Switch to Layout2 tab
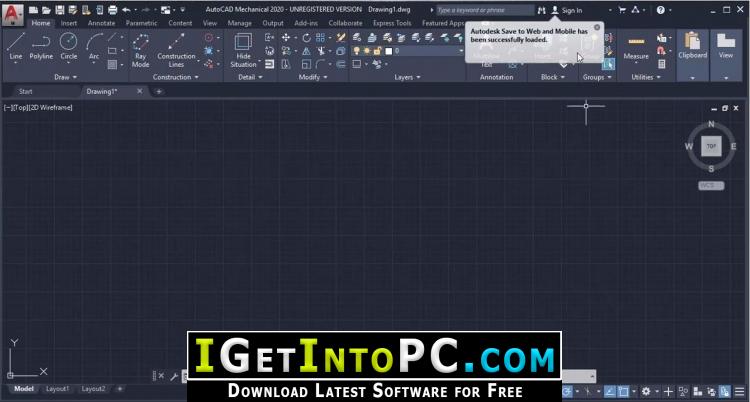Screen dimensions: 750x402 coord(93,389)
